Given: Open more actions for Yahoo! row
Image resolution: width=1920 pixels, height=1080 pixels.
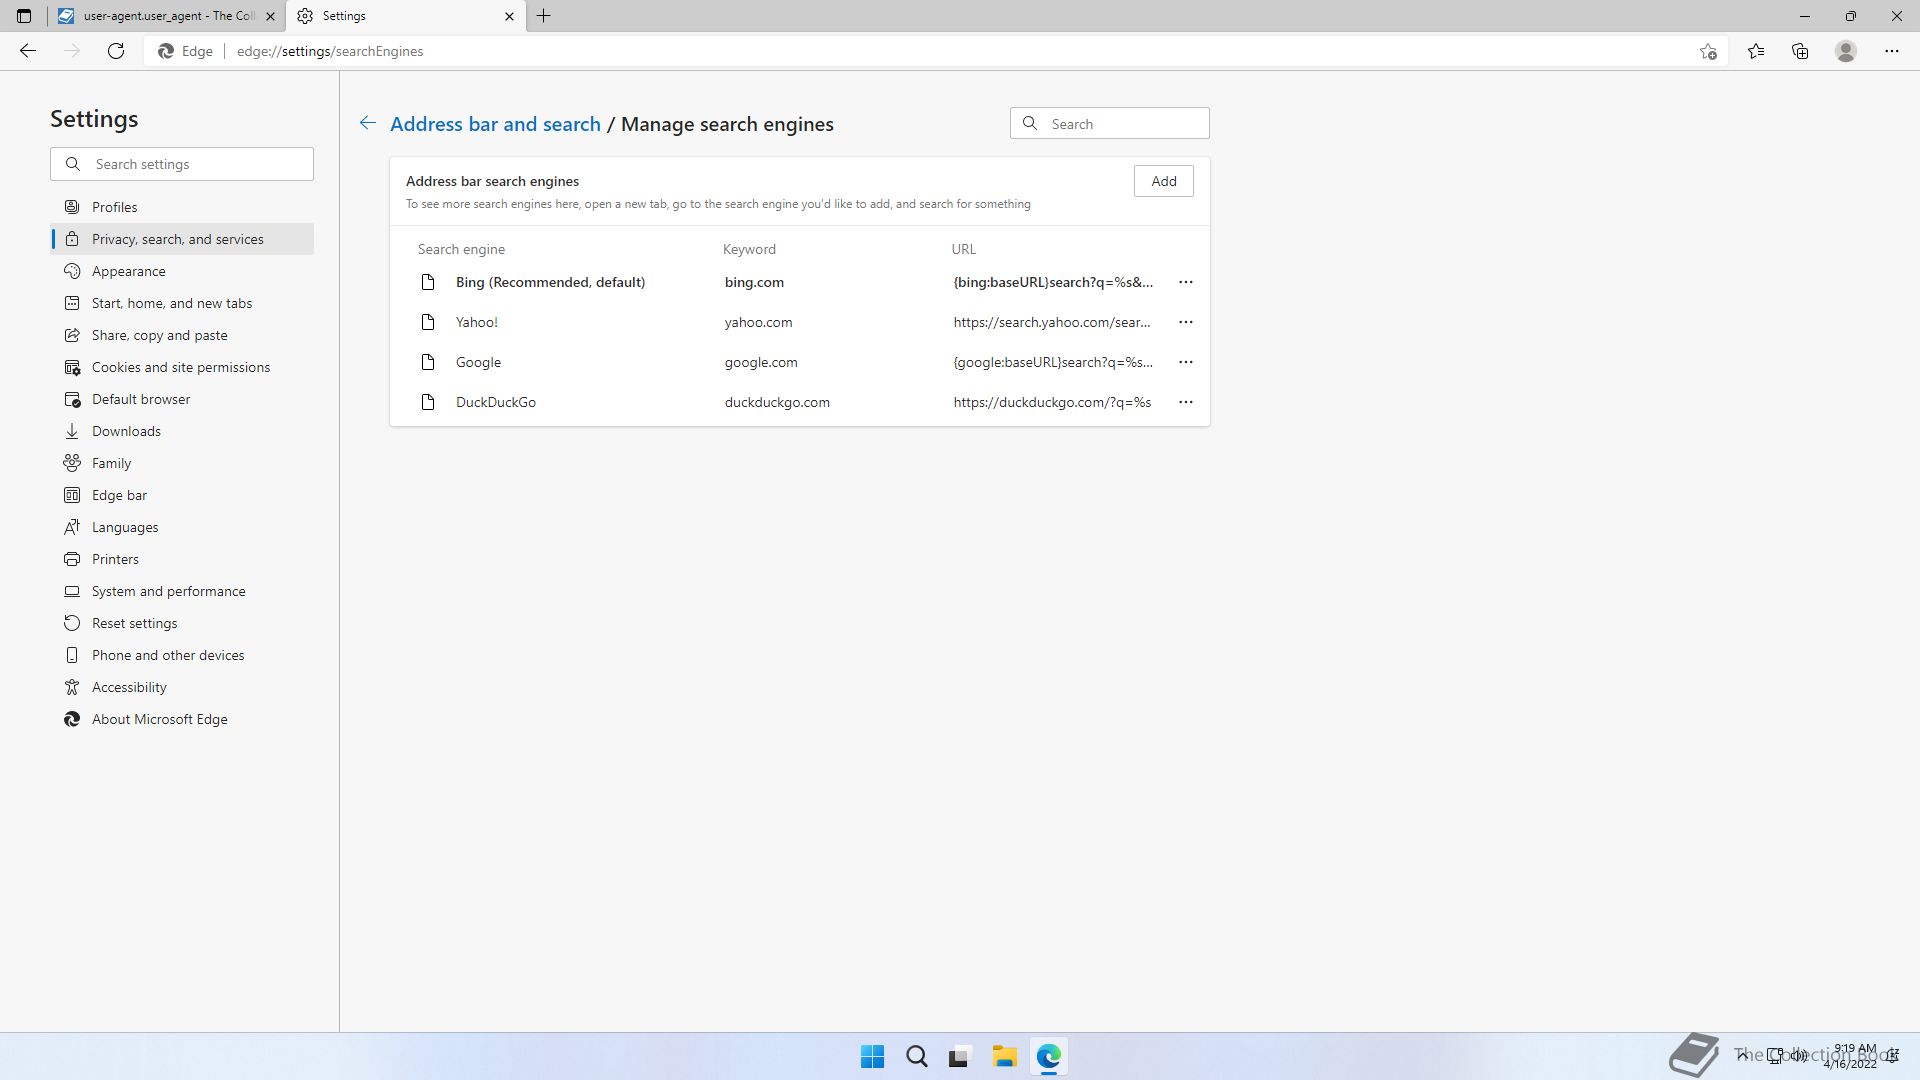Looking at the screenshot, I should (x=1186, y=322).
